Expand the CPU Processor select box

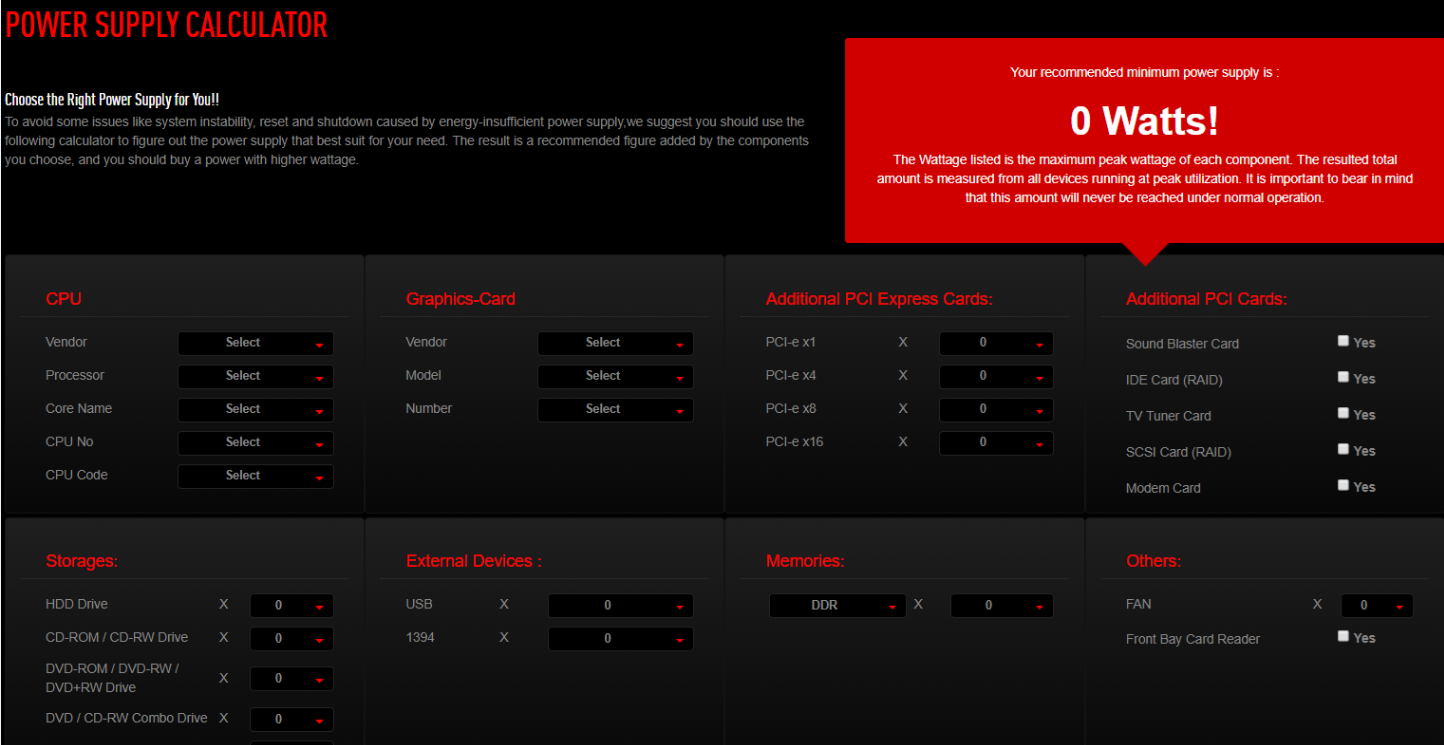(255, 376)
